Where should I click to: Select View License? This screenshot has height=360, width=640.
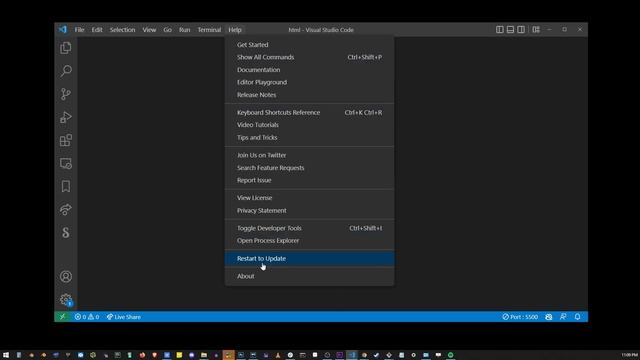pos(309,198)
